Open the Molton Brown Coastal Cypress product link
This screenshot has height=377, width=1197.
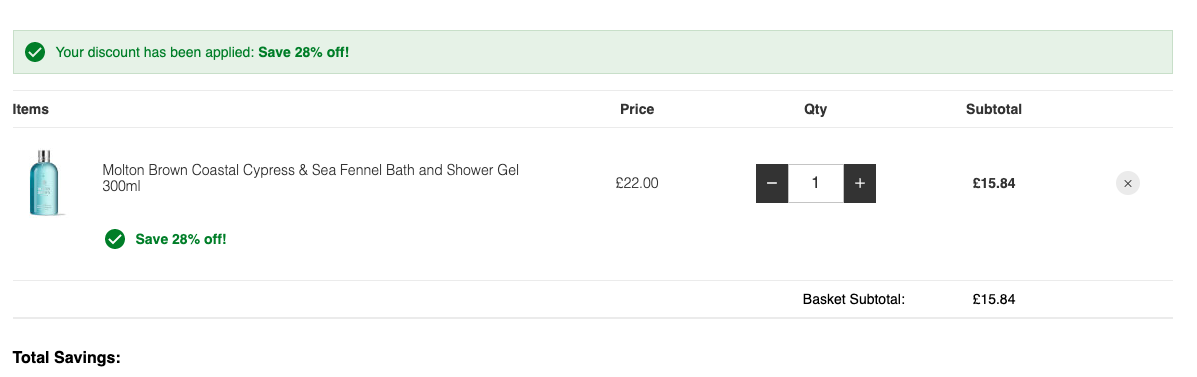click(311, 178)
